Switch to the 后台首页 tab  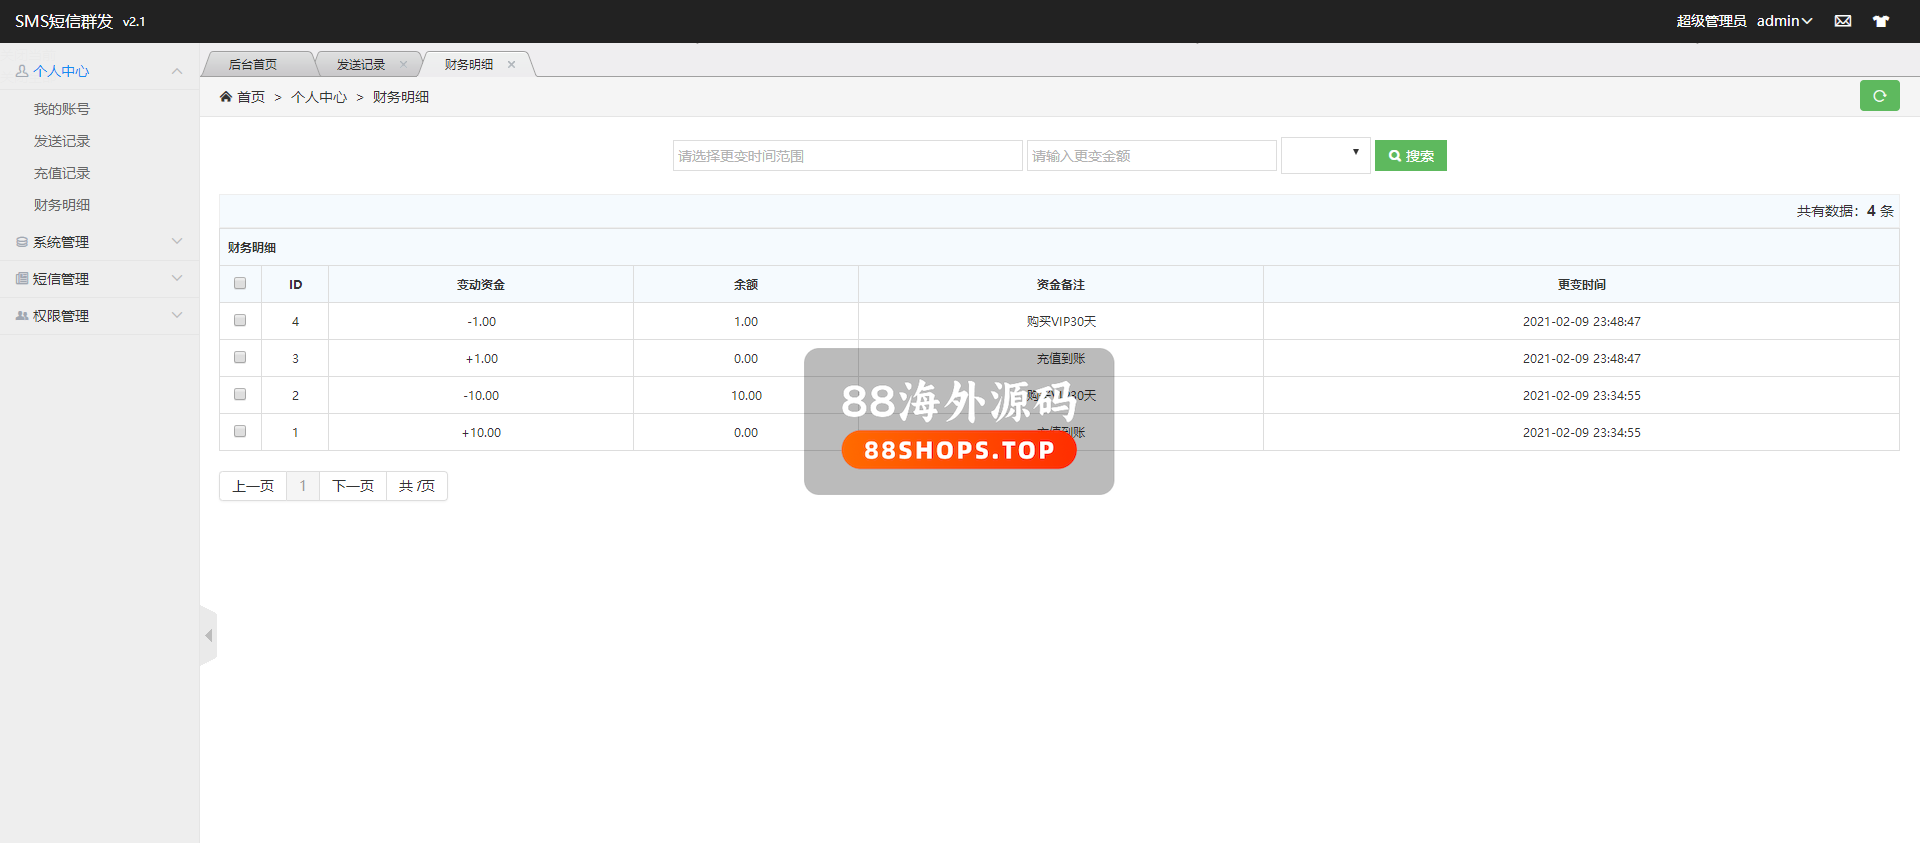(253, 64)
